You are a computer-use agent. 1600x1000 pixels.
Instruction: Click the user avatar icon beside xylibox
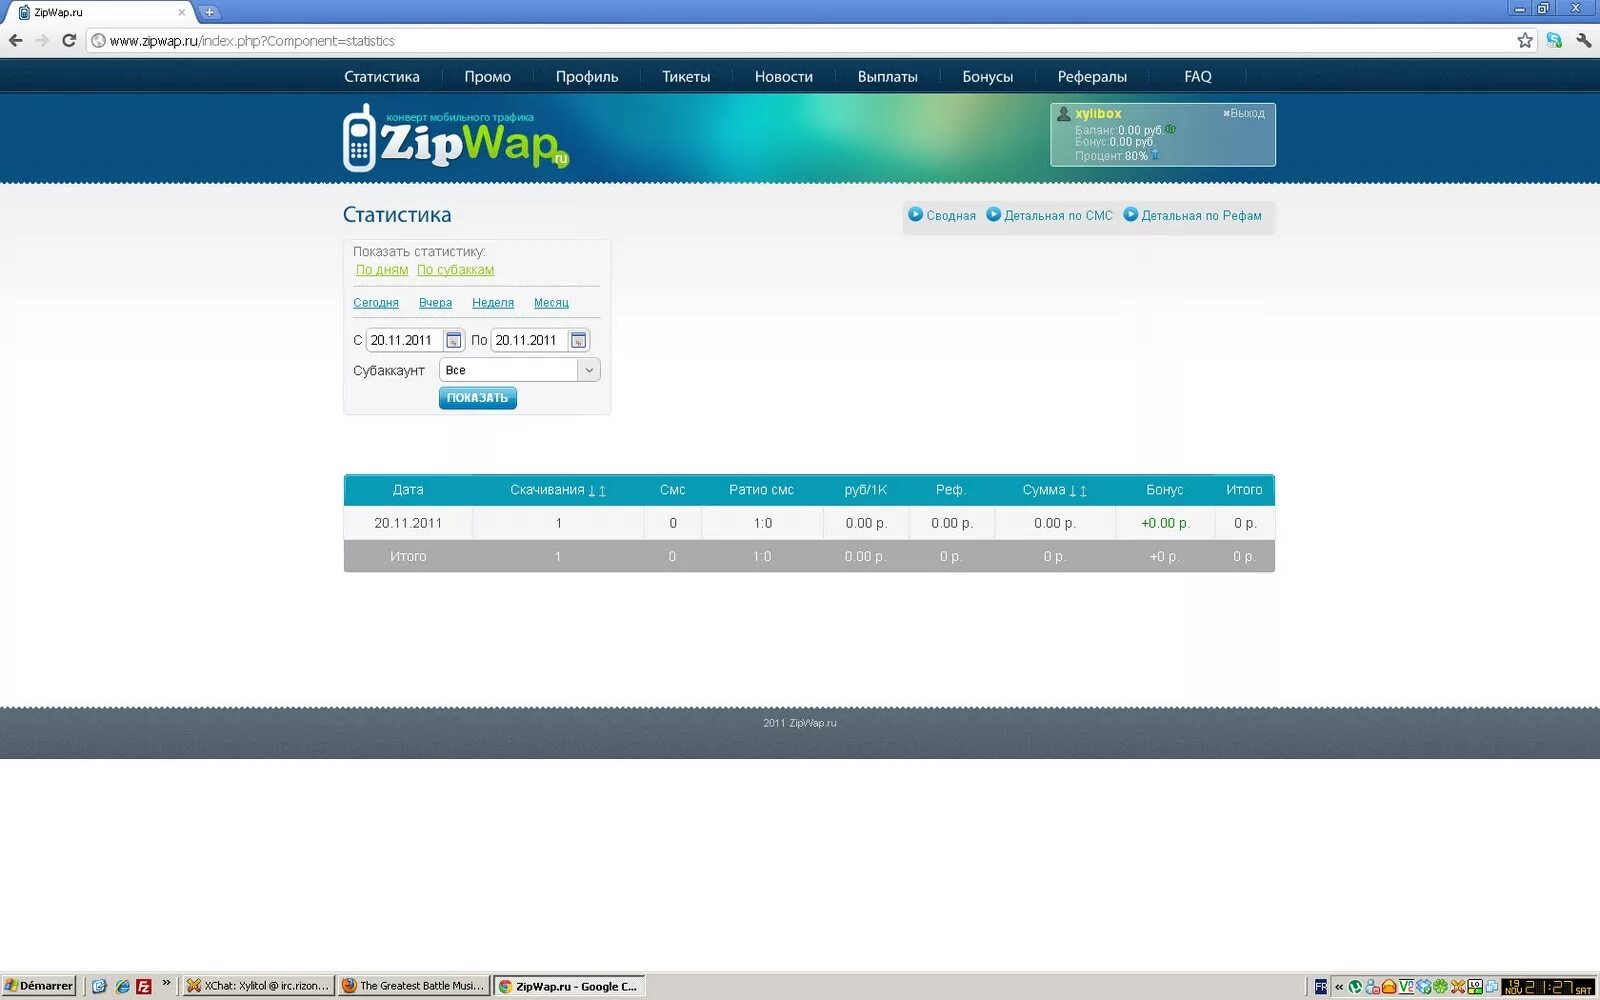point(1064,114)
